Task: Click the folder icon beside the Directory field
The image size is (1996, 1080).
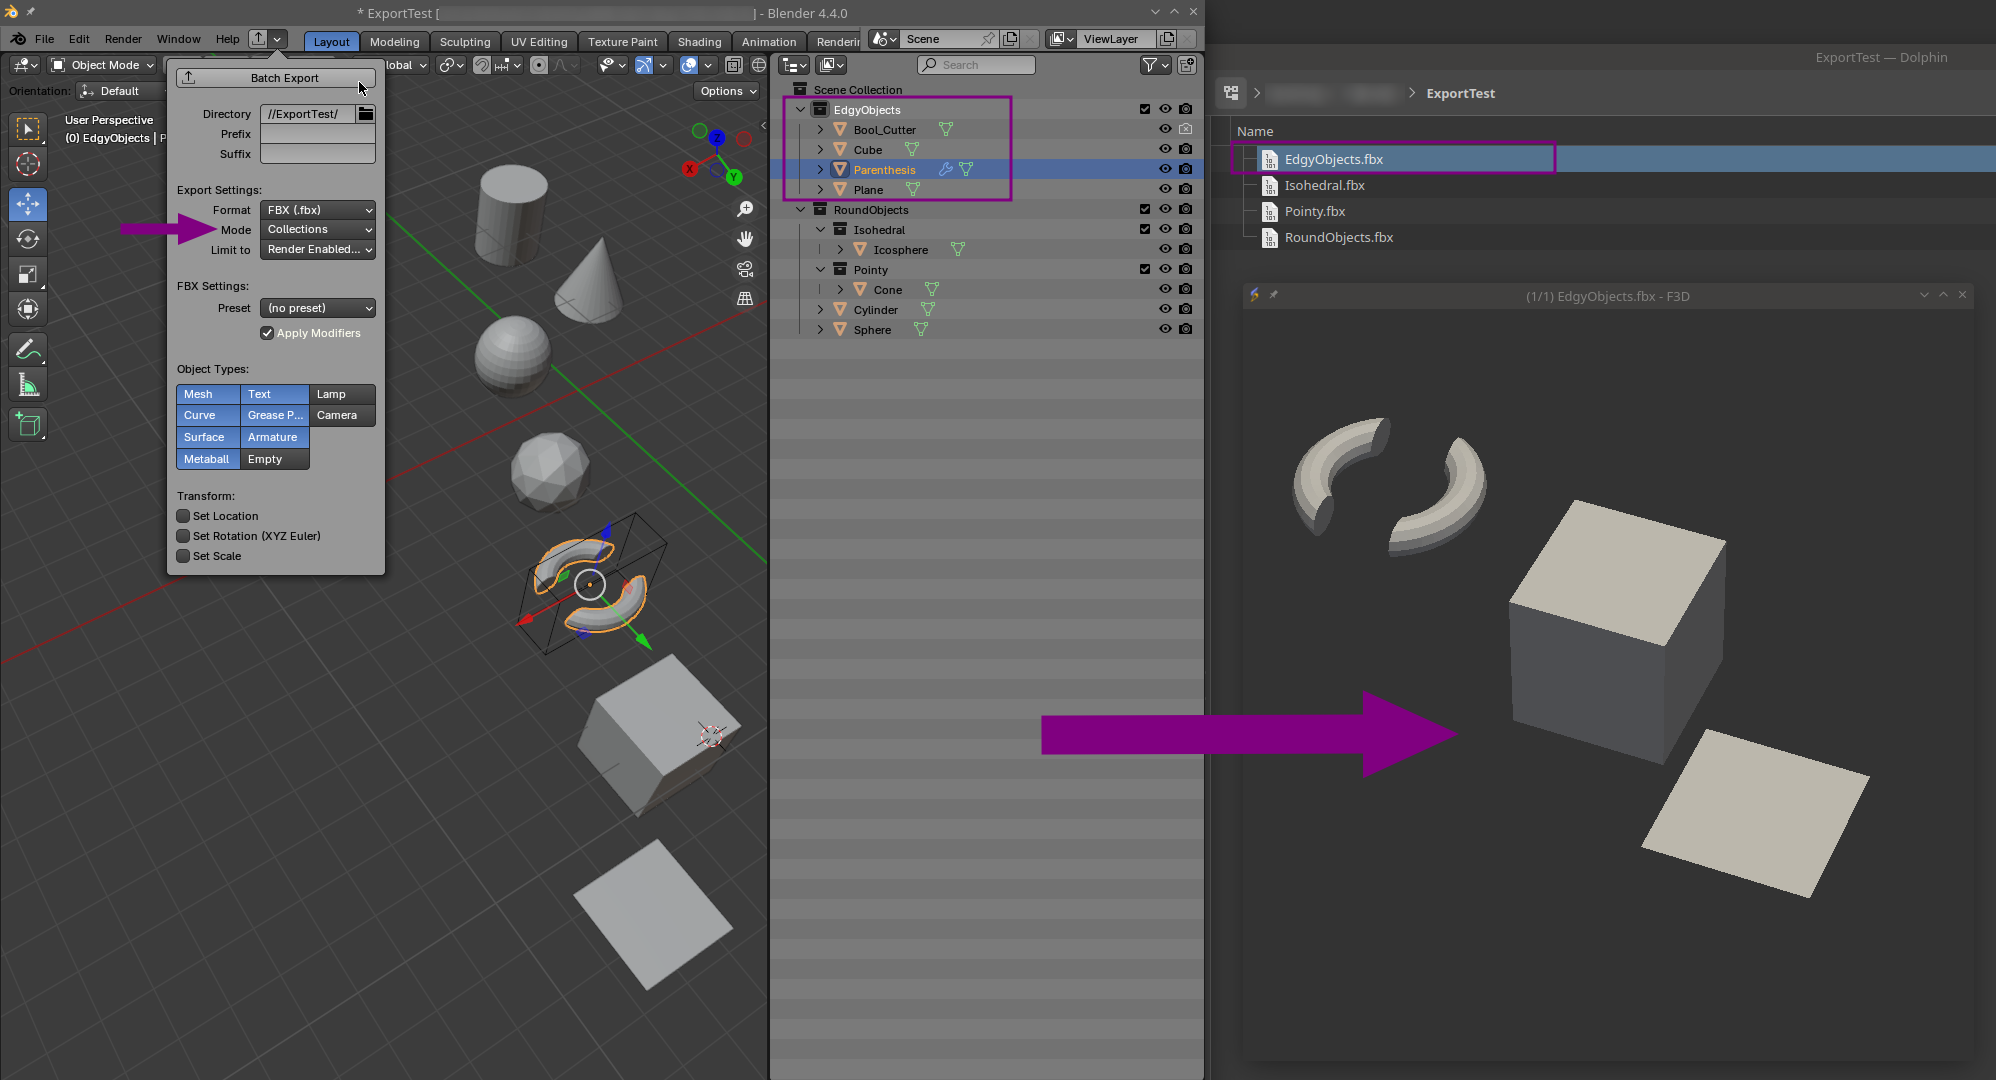Action: 365,113
